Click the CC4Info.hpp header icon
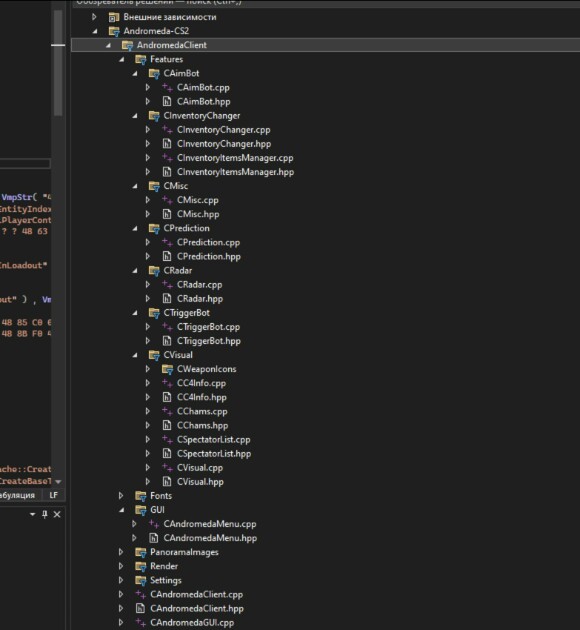The height and width of the screenshot is (630, 580). pos(167,397)
